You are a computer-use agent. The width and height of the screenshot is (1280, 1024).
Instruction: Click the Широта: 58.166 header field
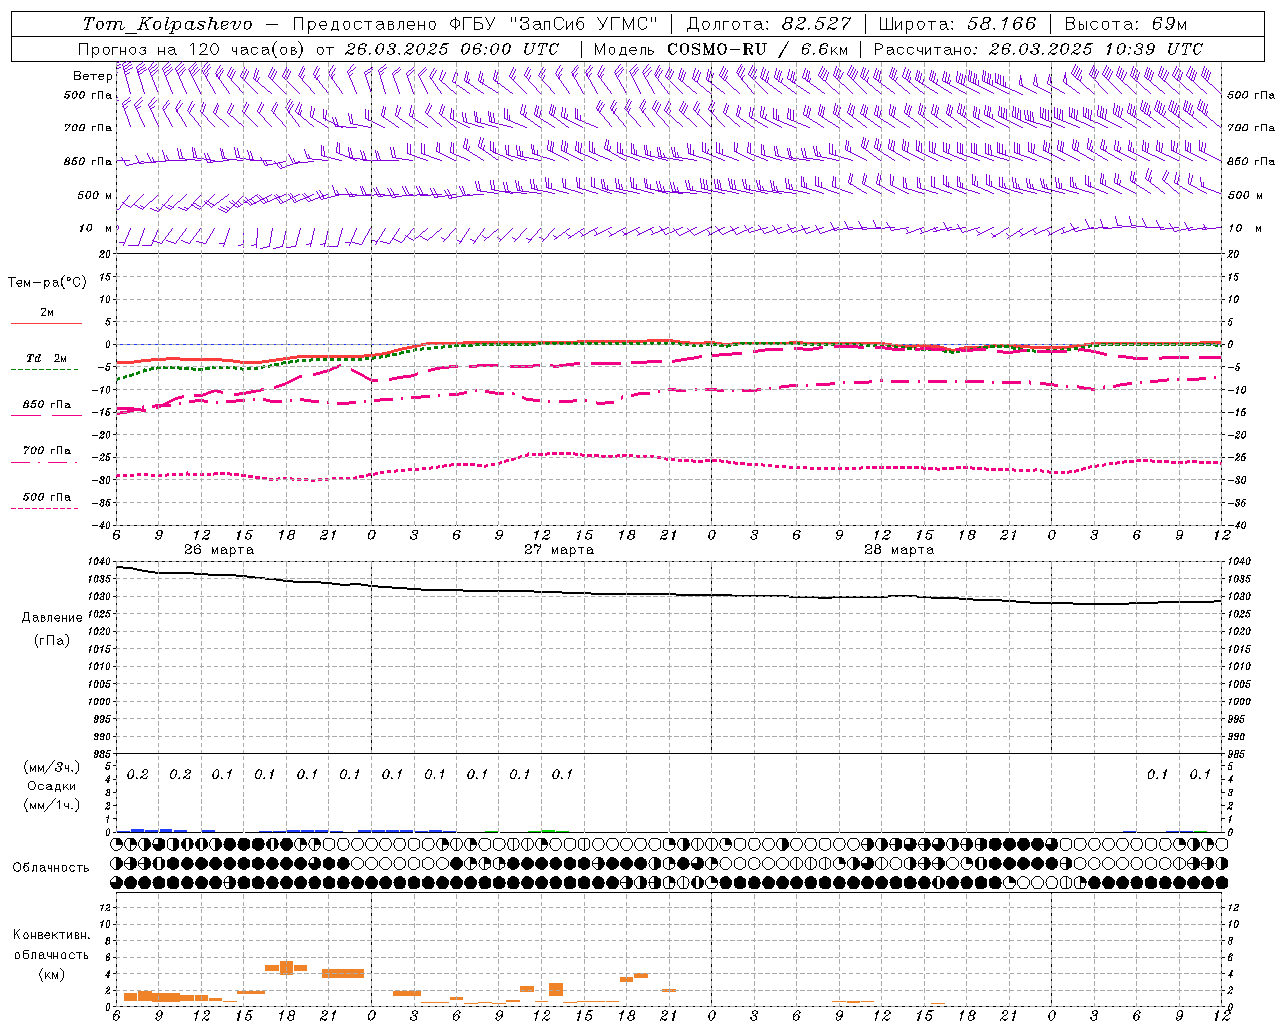tap(957, 24)
